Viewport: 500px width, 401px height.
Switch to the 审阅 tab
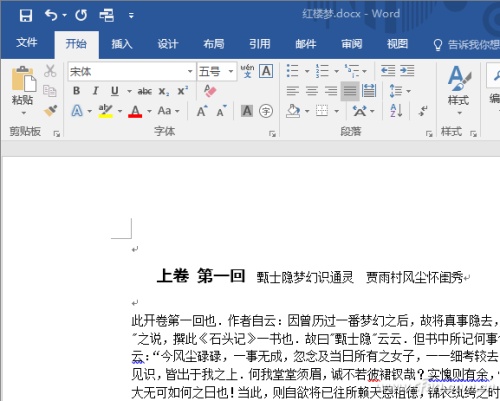tap(352, 43)
